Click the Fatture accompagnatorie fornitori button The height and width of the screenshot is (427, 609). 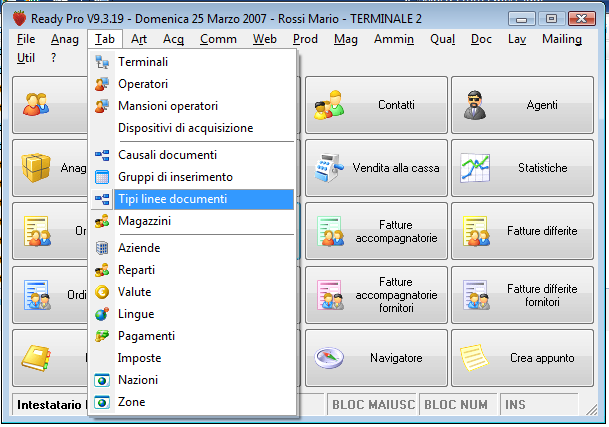pos(376,295)
